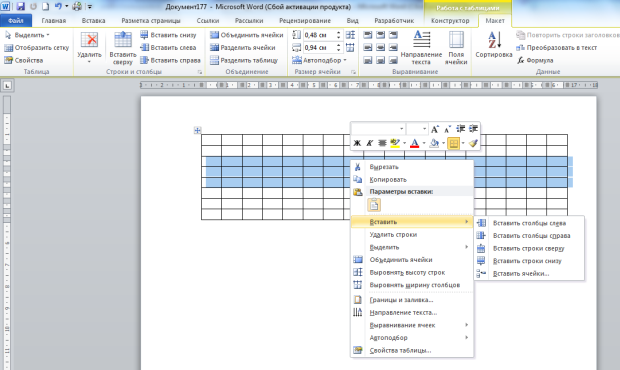Click align top left icon

click(368, 35)
